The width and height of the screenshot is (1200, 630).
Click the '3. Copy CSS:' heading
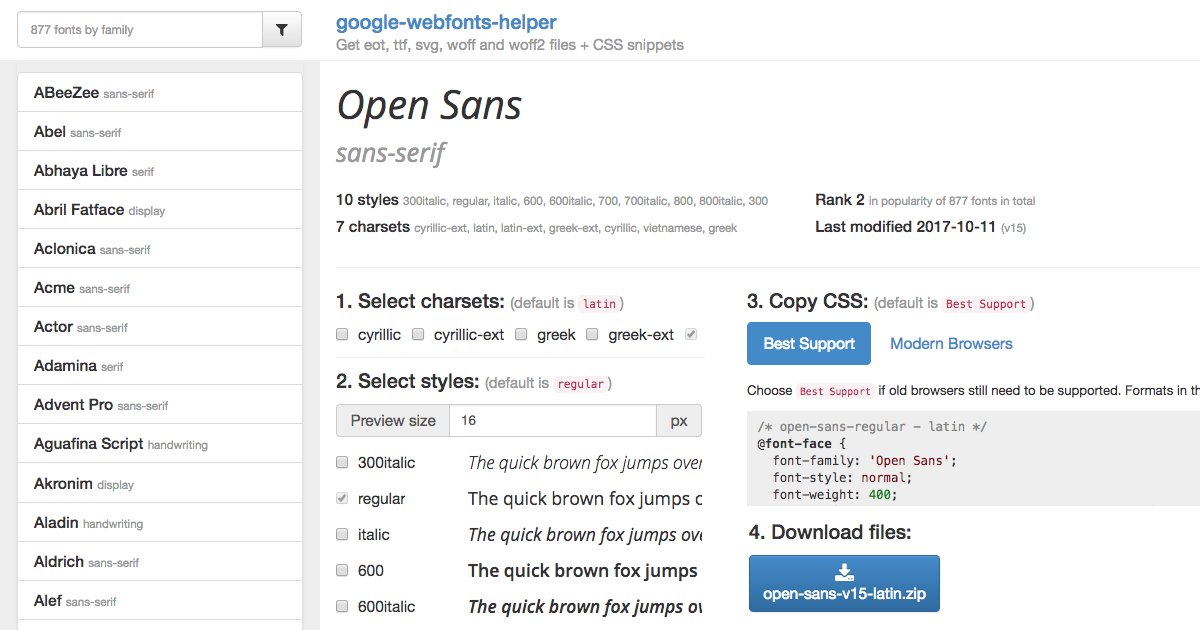pos(807,302)
